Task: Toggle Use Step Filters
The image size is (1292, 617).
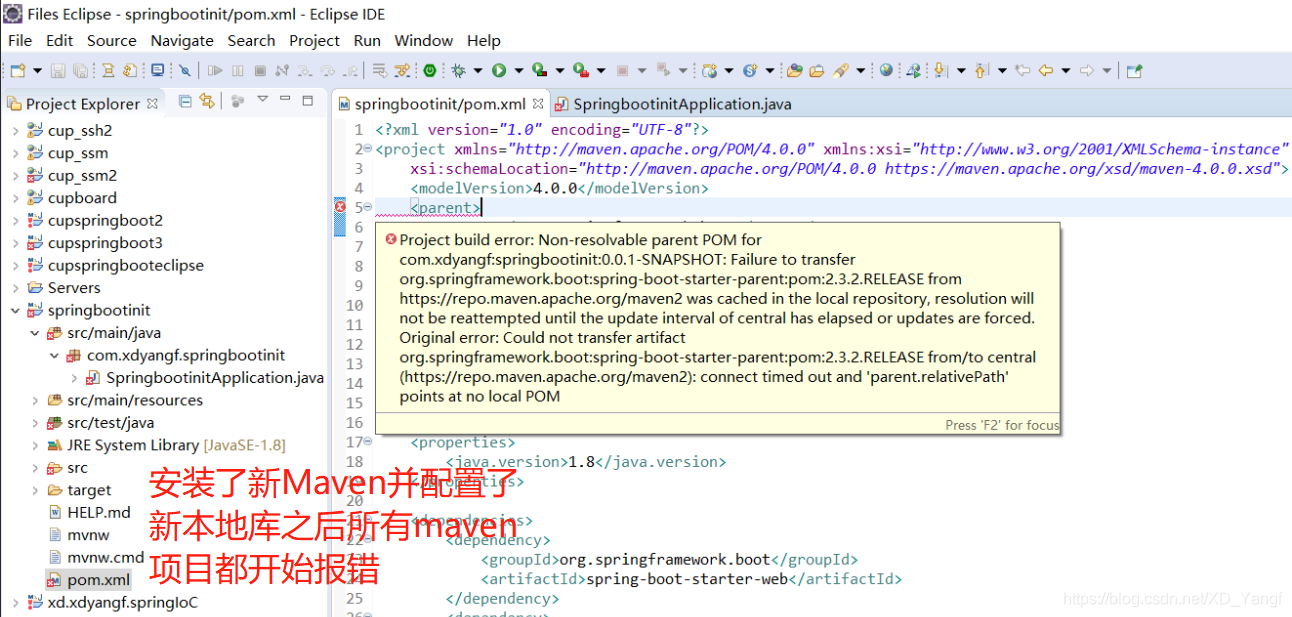Action: pos(402,71)
